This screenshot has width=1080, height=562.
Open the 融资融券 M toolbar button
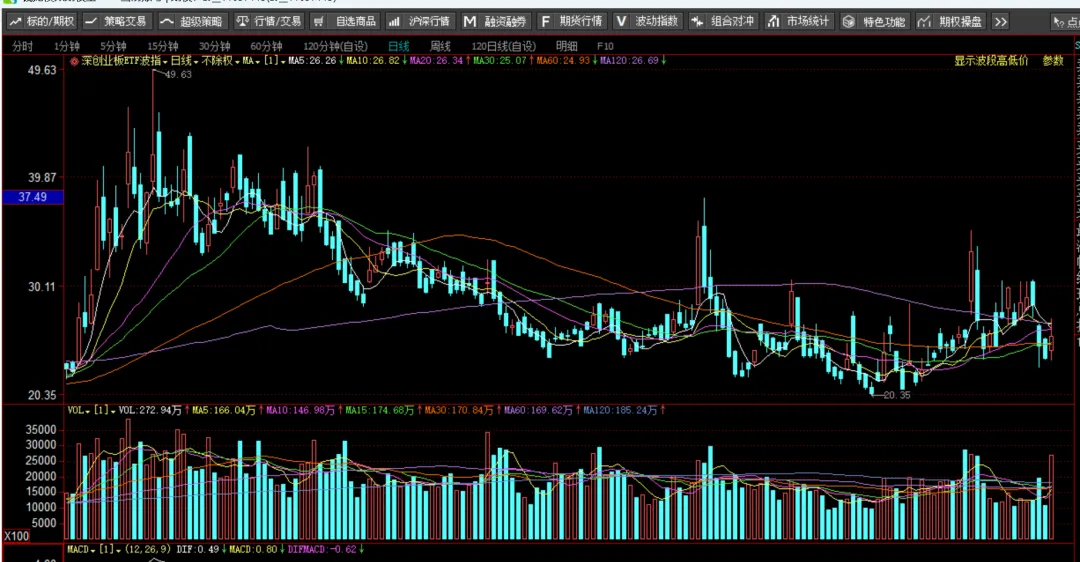click(495, 21)
